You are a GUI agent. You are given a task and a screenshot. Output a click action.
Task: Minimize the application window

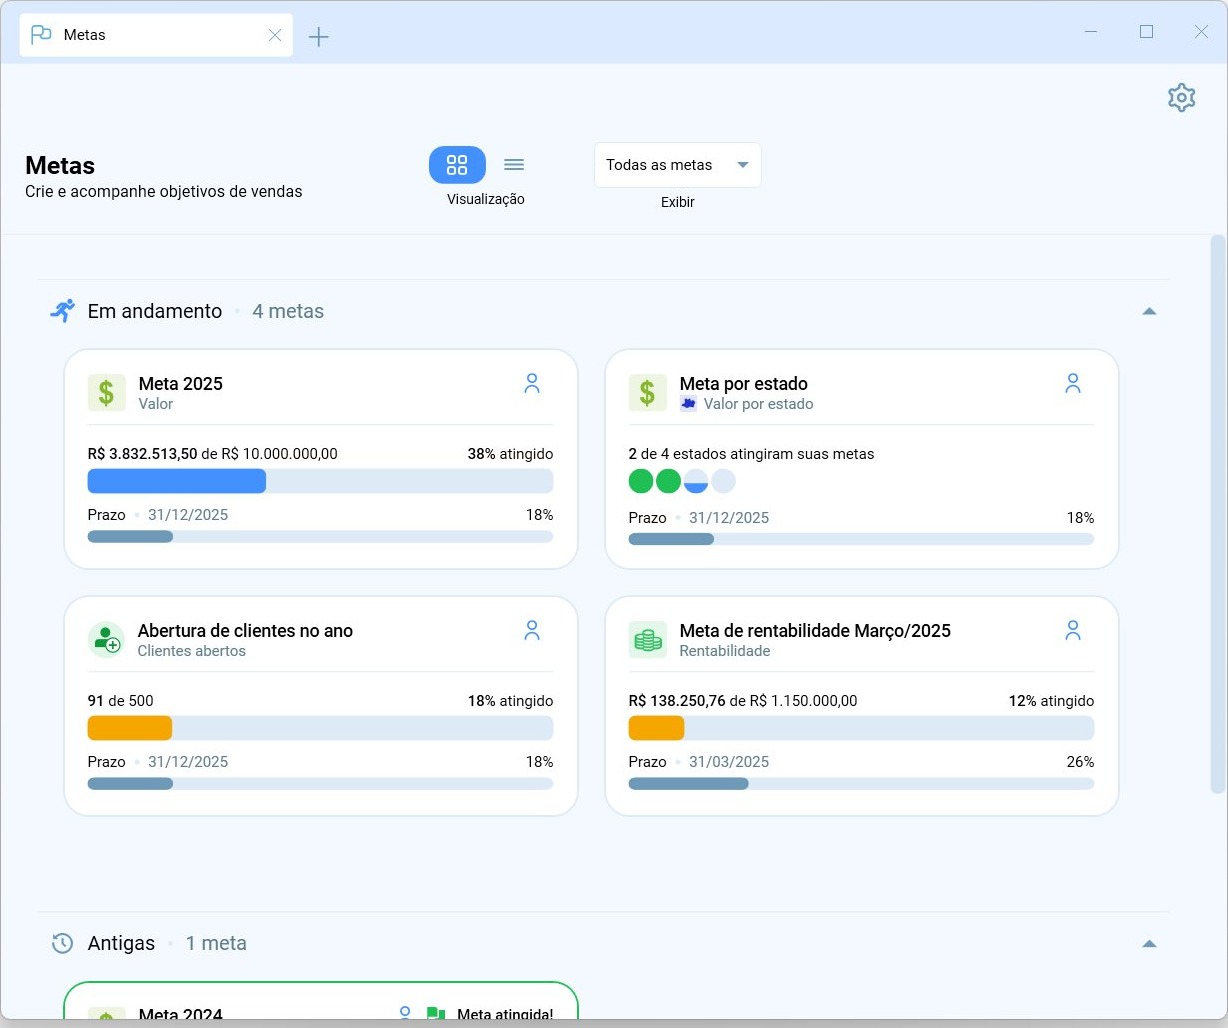pyautogui.click(x=1091, y=32)
